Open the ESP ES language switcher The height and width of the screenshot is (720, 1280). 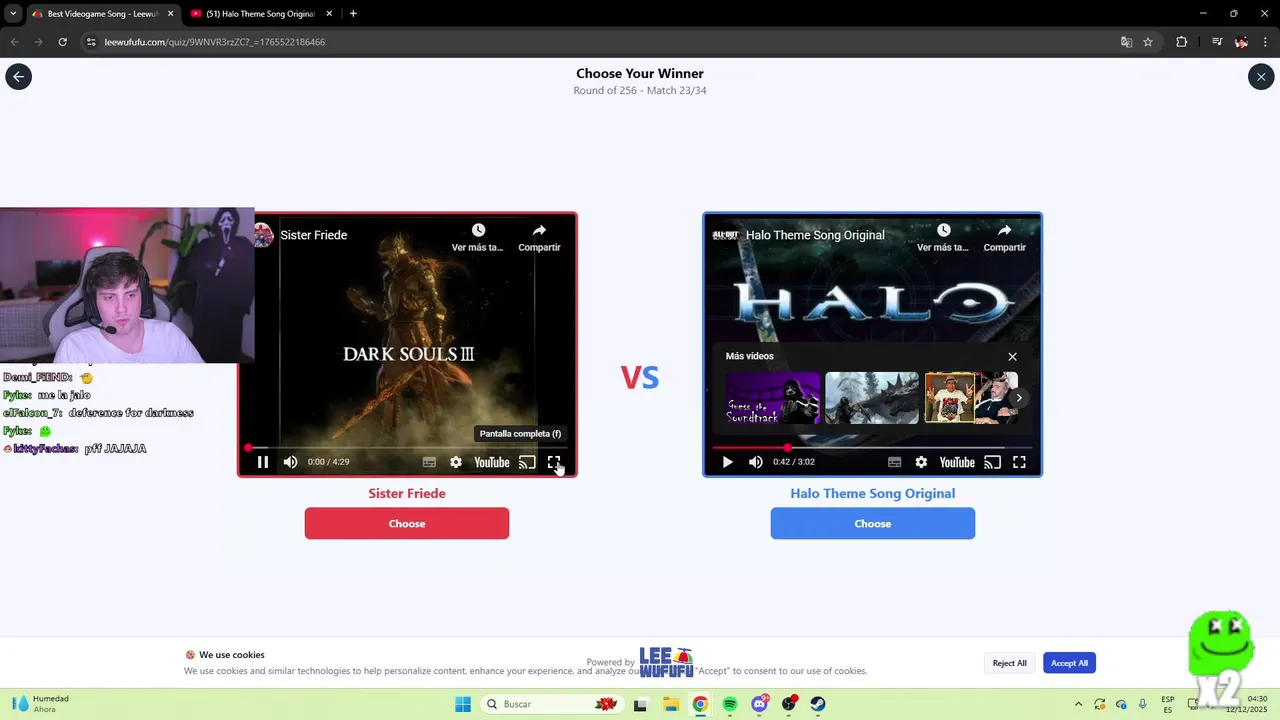click(x=1168, y=704)
